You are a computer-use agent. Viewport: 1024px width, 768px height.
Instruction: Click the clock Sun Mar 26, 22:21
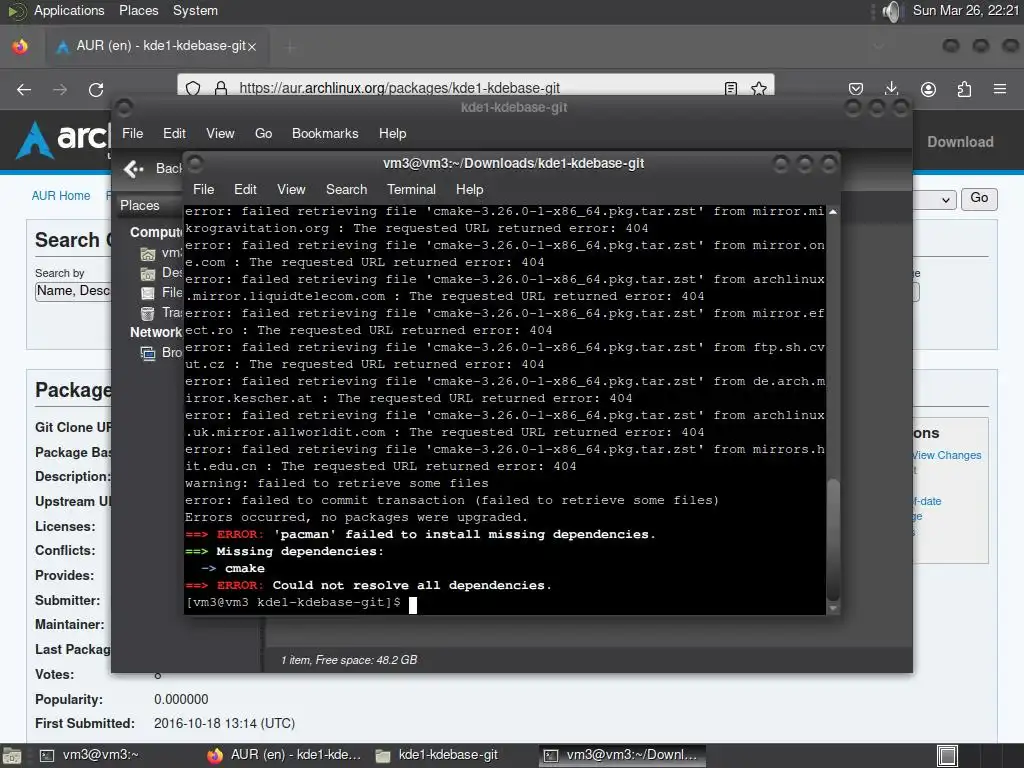[x=965, y=11]
